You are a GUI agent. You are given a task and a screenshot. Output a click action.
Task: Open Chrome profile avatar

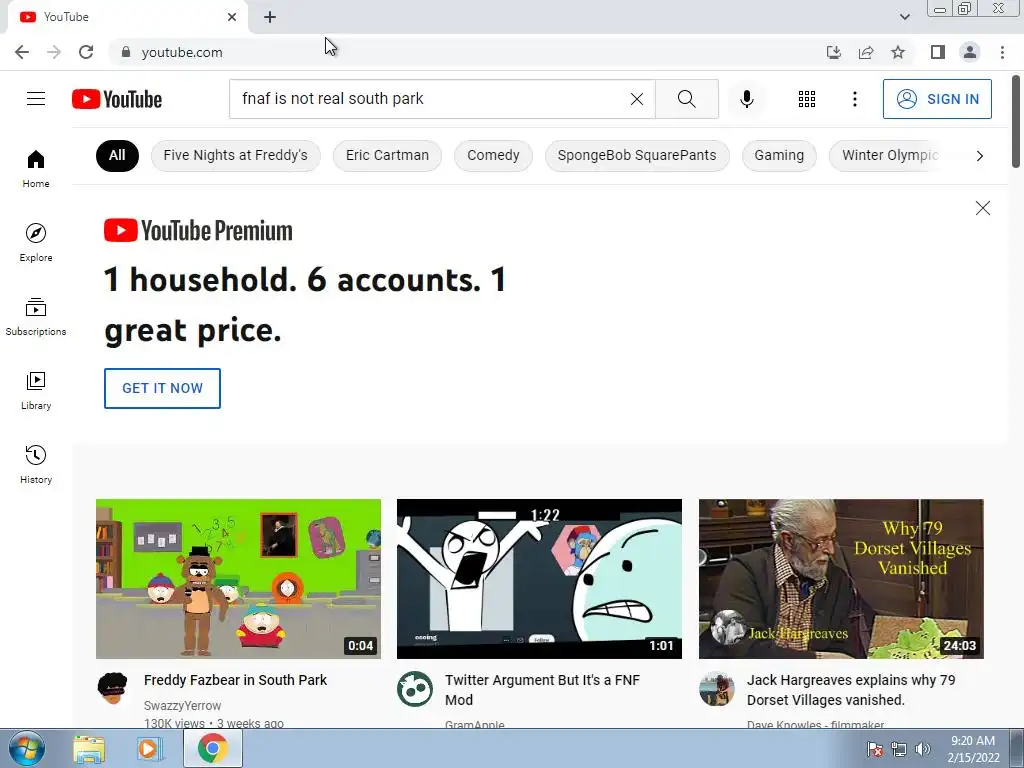[970, 52]
